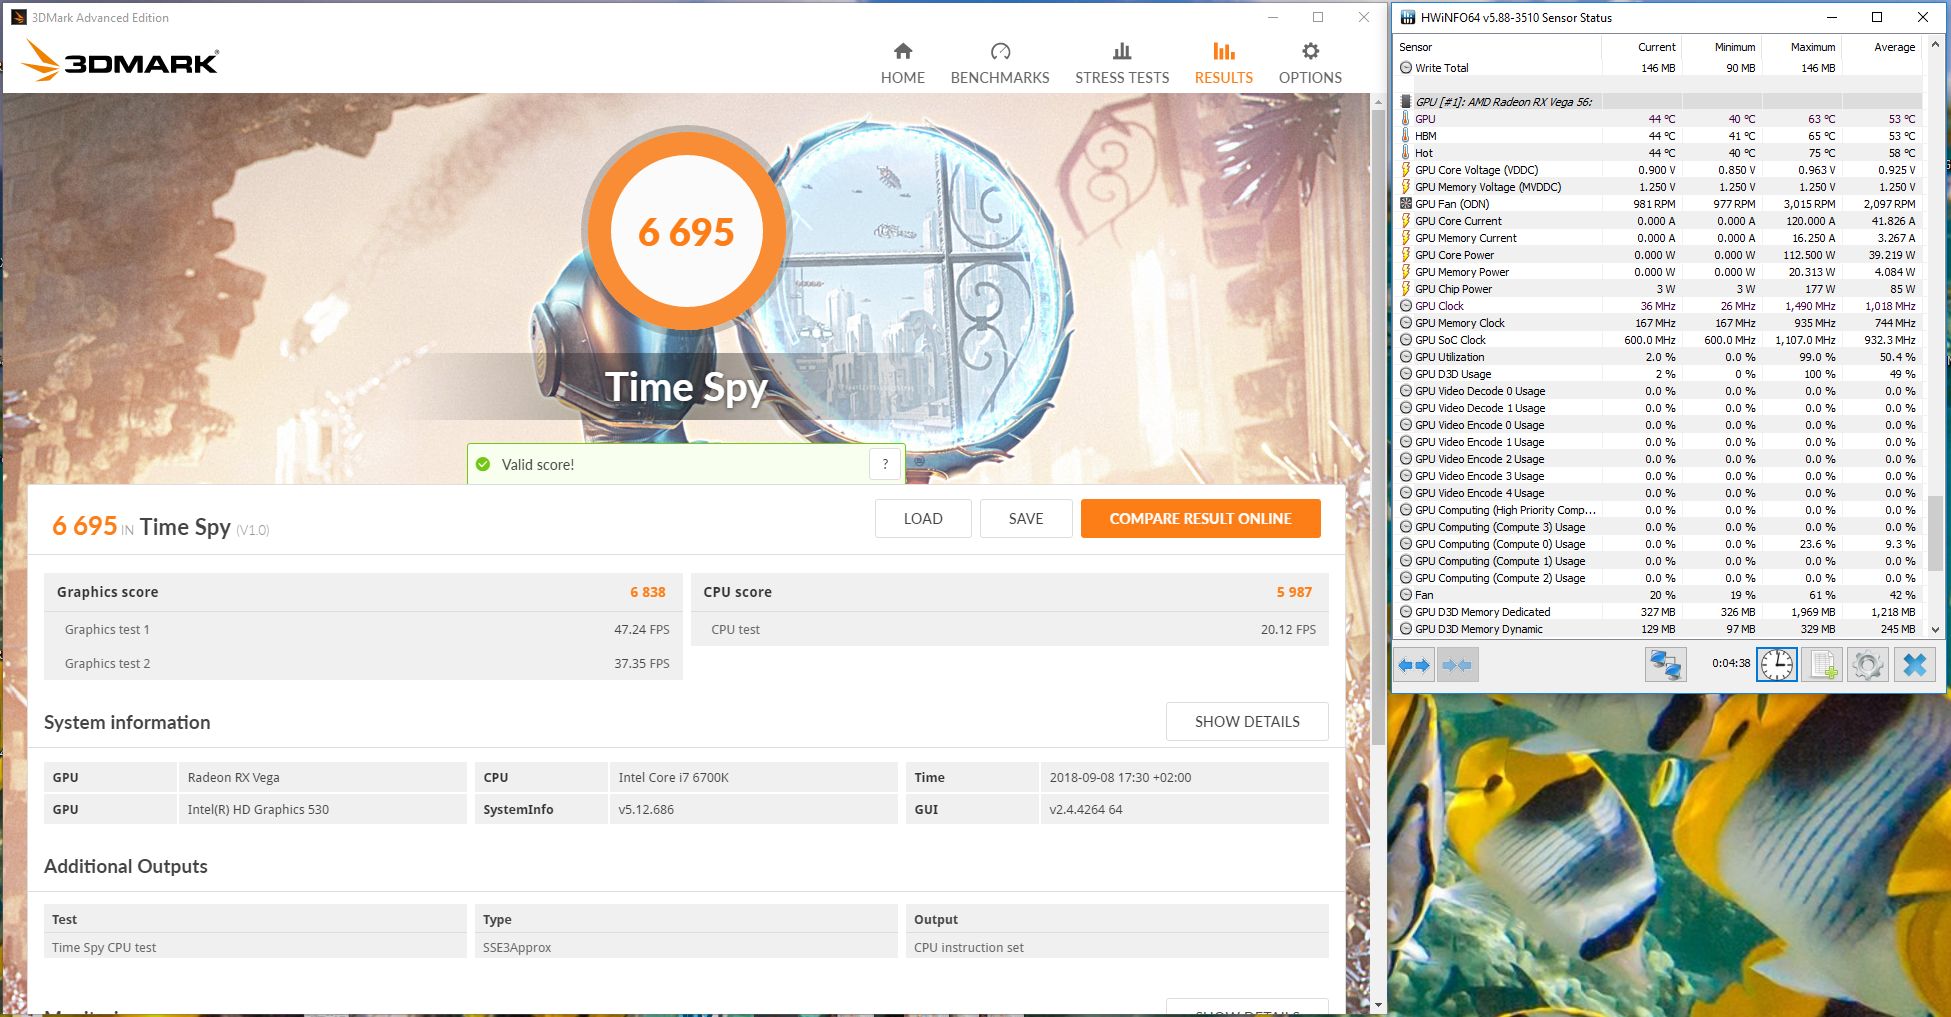The width and height of the screenshot is (1951, 1017).
Task: Click the Write Total sensor row
Action: pyautogui.click(x=1658, y=68)
